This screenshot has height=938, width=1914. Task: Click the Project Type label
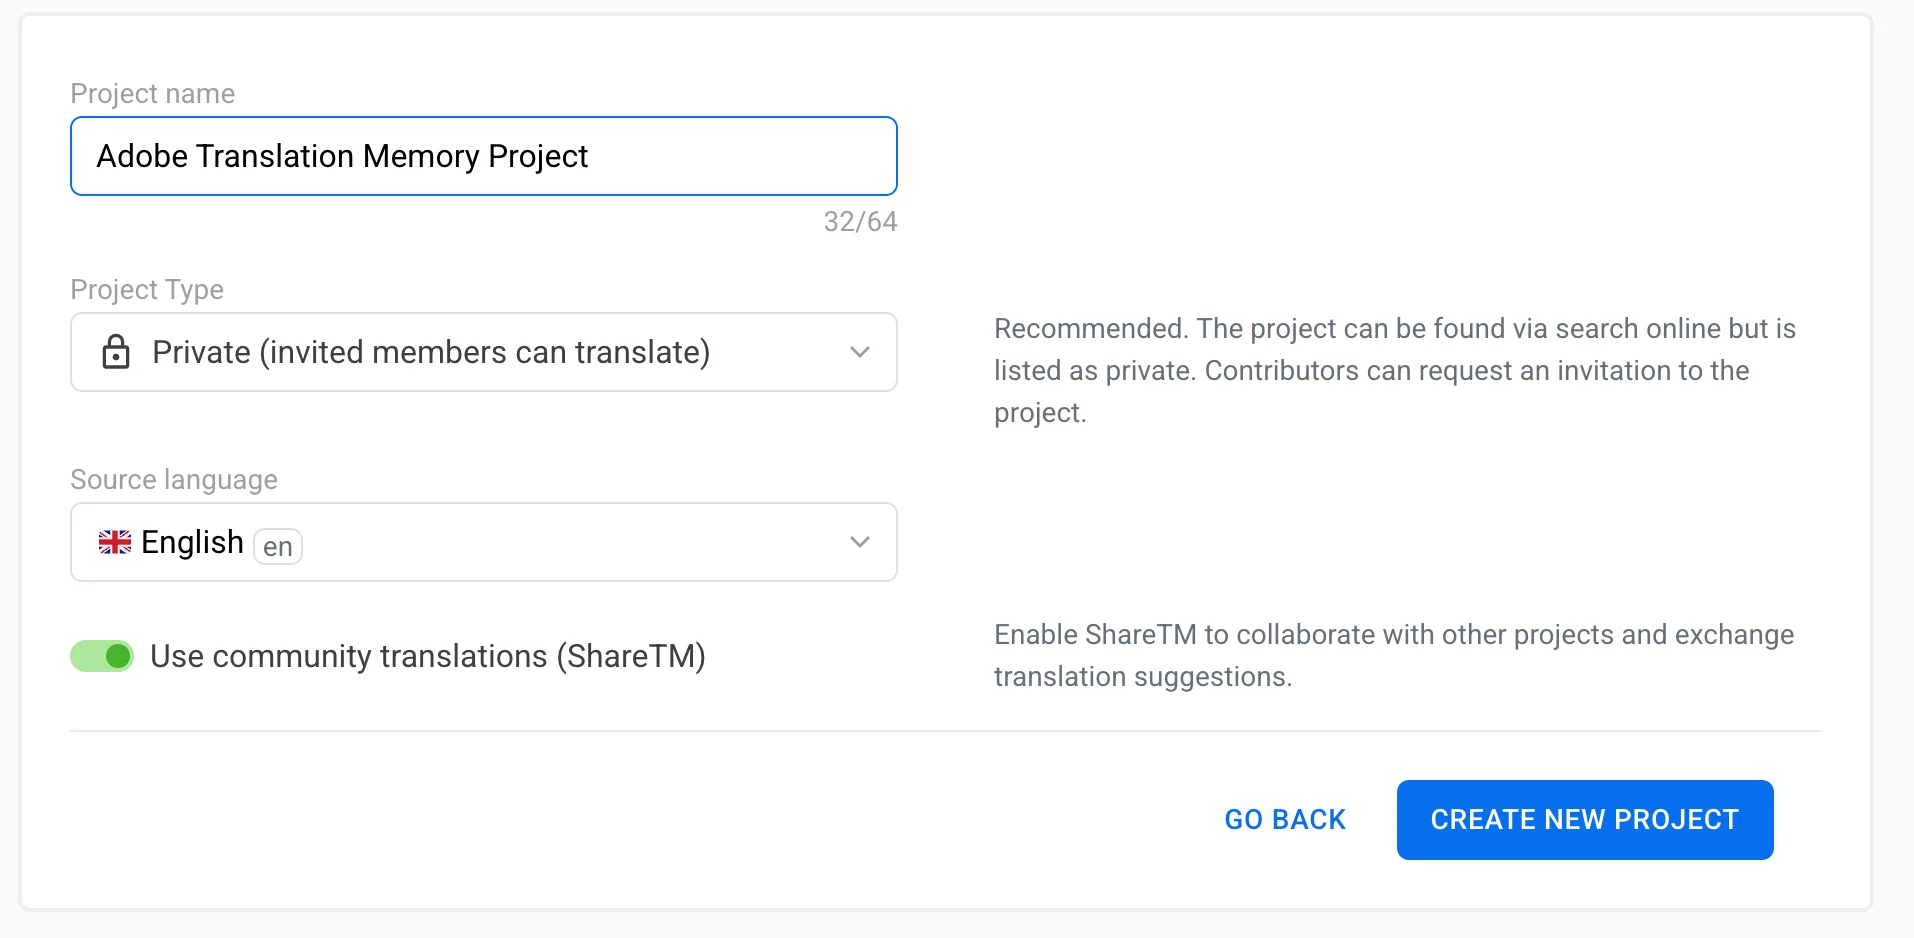coord(147,290)
